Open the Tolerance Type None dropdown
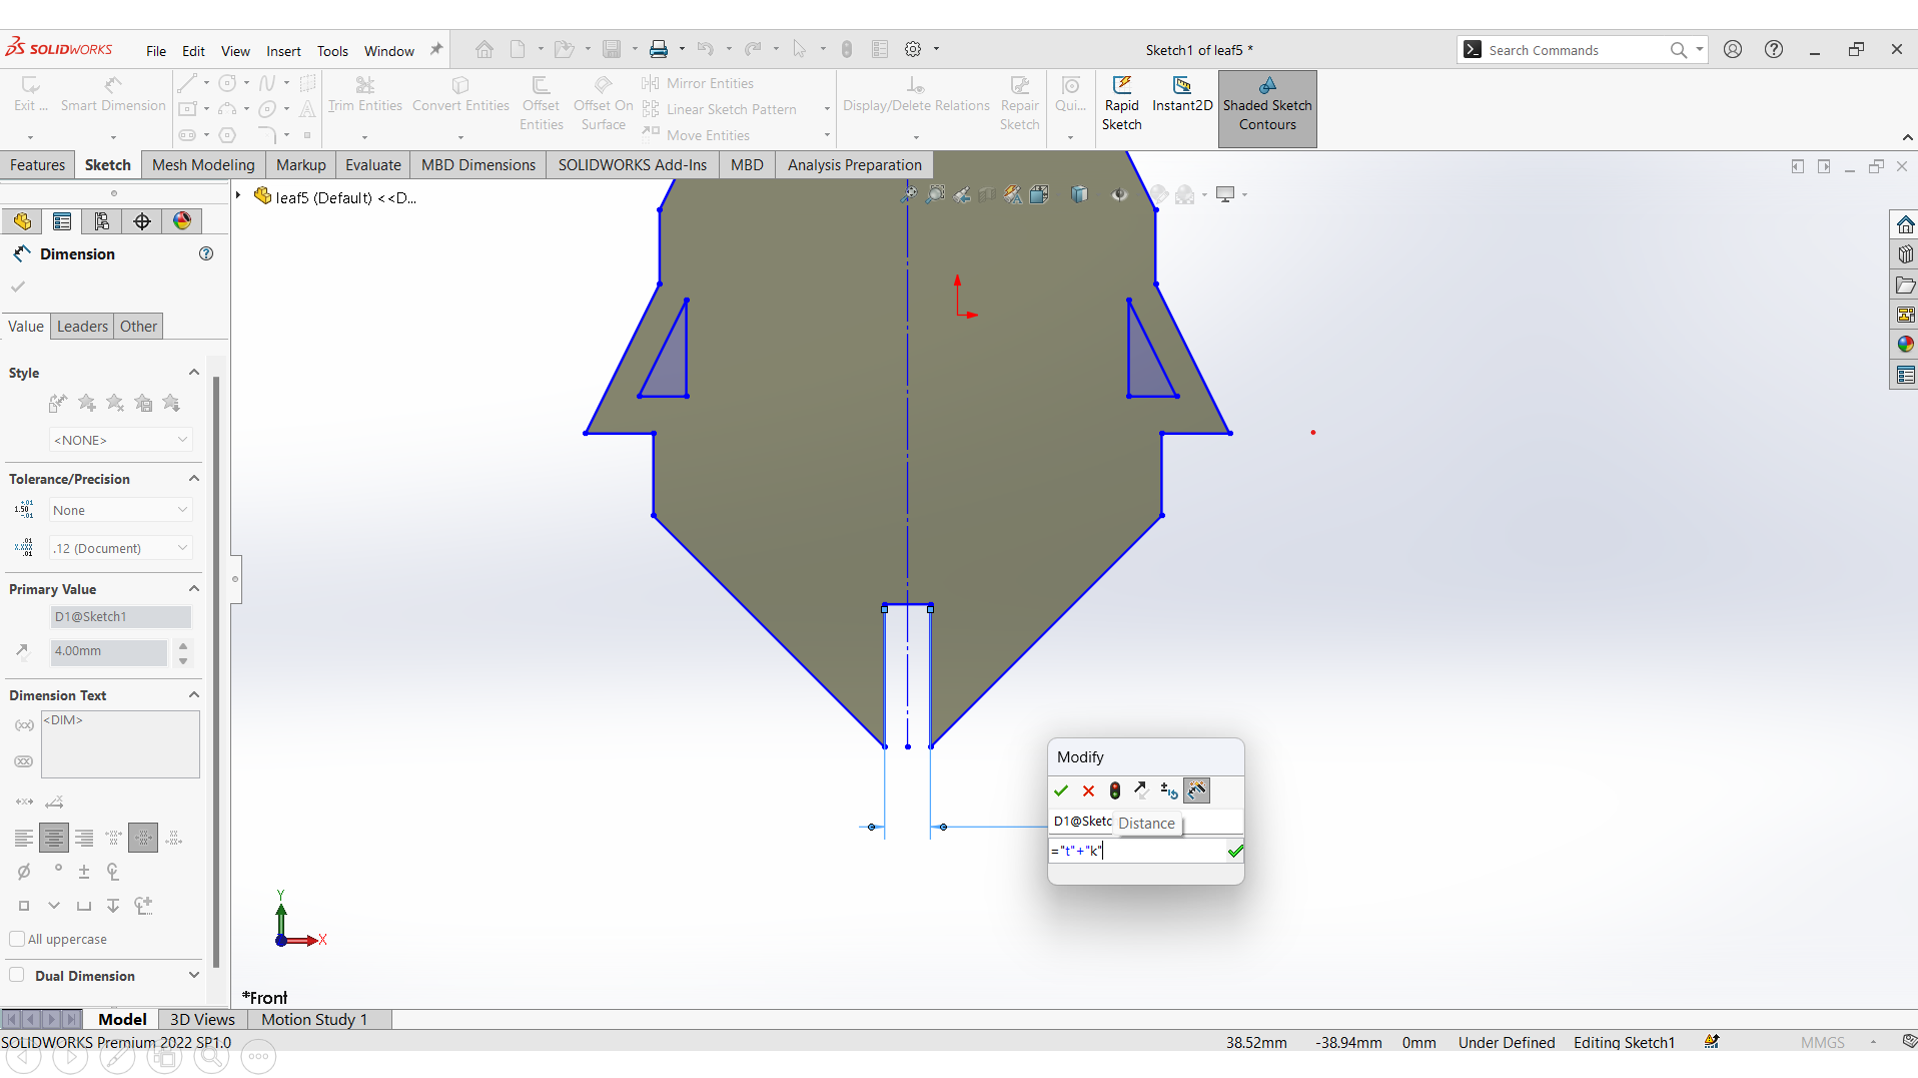Screen dimensions: 1918x1078 pos(120,510)
